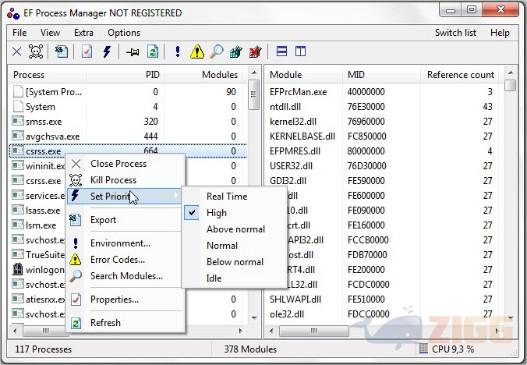The image size is (527, 365).
Task: Click the vertical split layout toolbar icon
Action: [x=300, y=51]
